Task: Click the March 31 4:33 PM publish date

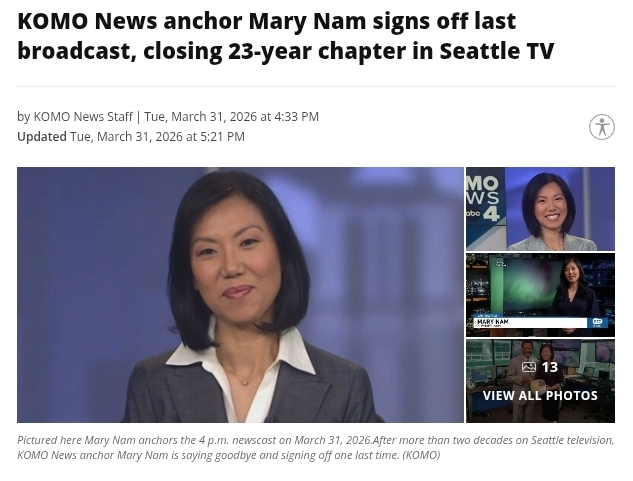Action: pos(231,117)
